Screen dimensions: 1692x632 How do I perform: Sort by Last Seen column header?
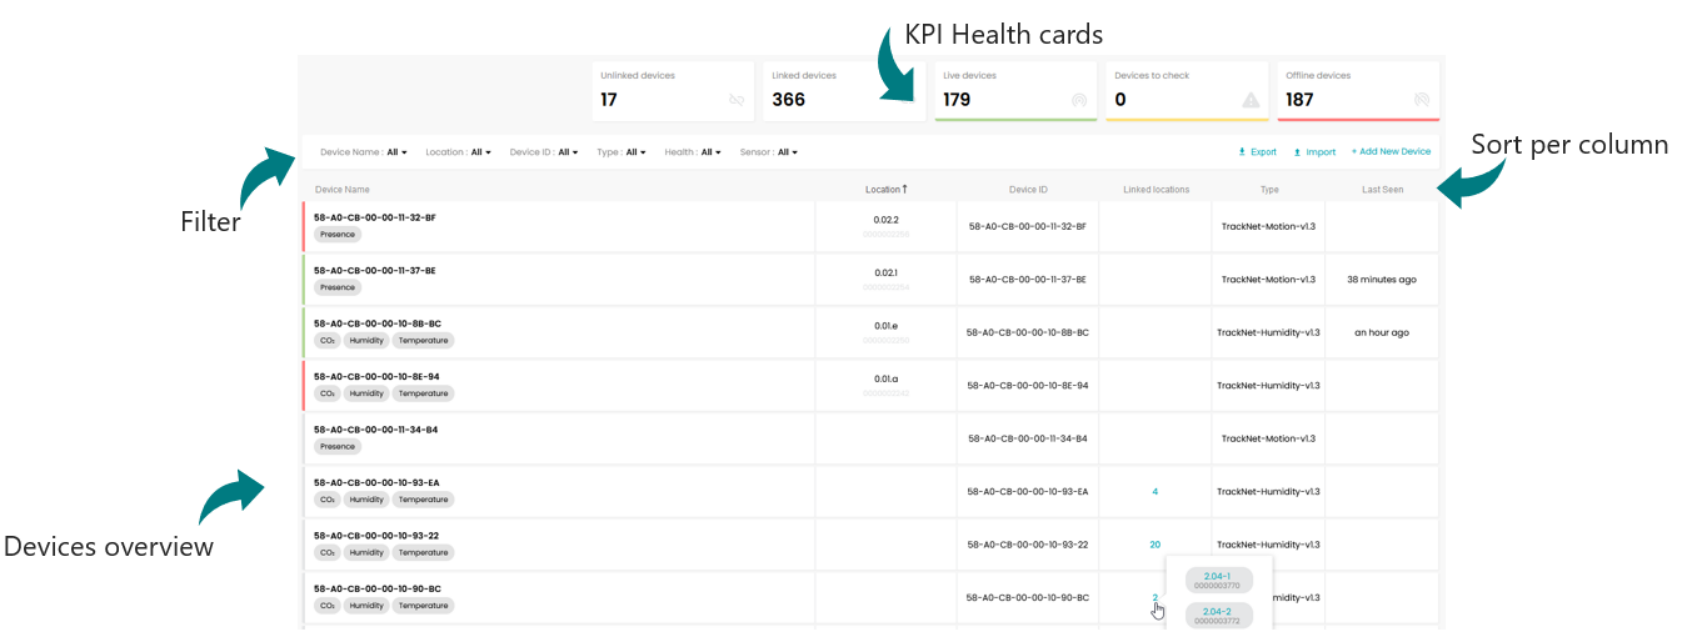pos(1382,189)
